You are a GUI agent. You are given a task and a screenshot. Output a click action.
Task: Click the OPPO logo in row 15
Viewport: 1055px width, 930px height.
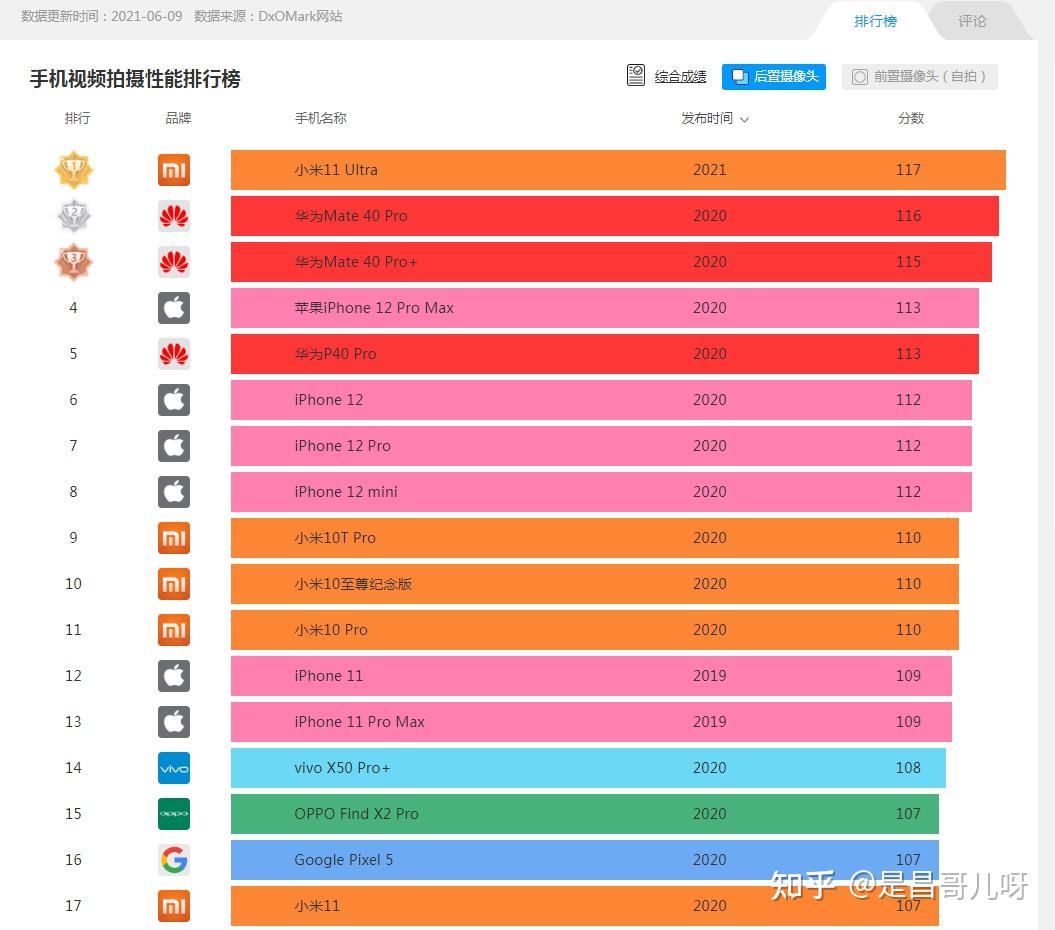[x=174, y=814]
